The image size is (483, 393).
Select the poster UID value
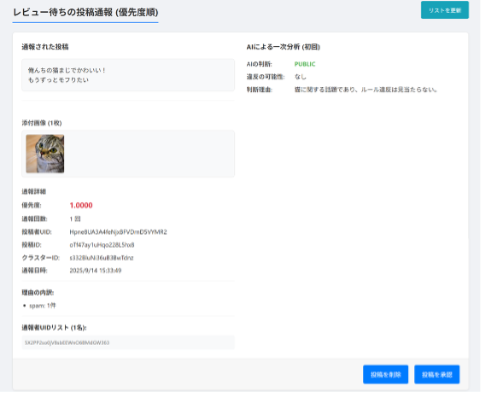pyautogui.click(x=118, y=232)
